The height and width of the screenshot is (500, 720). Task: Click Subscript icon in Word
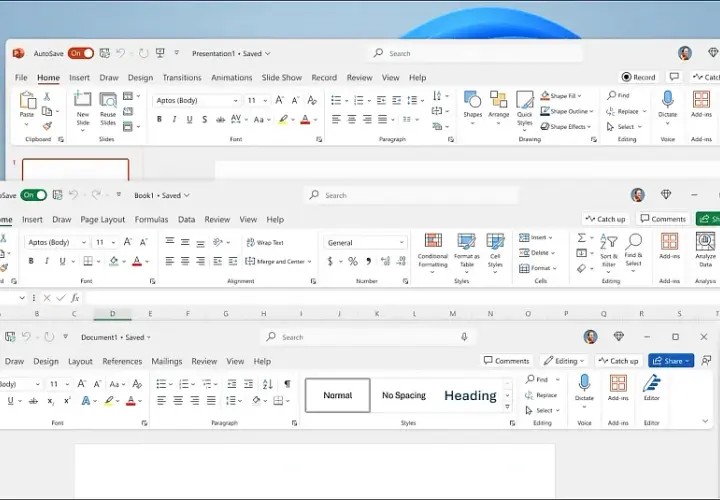tap(51, 401)
